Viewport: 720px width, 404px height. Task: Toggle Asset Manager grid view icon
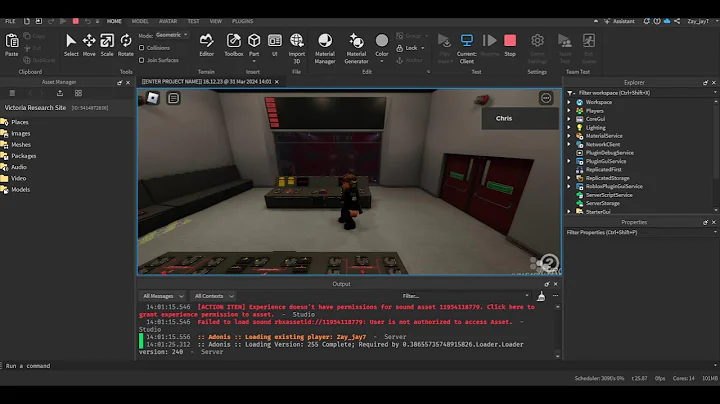[79, 93]
